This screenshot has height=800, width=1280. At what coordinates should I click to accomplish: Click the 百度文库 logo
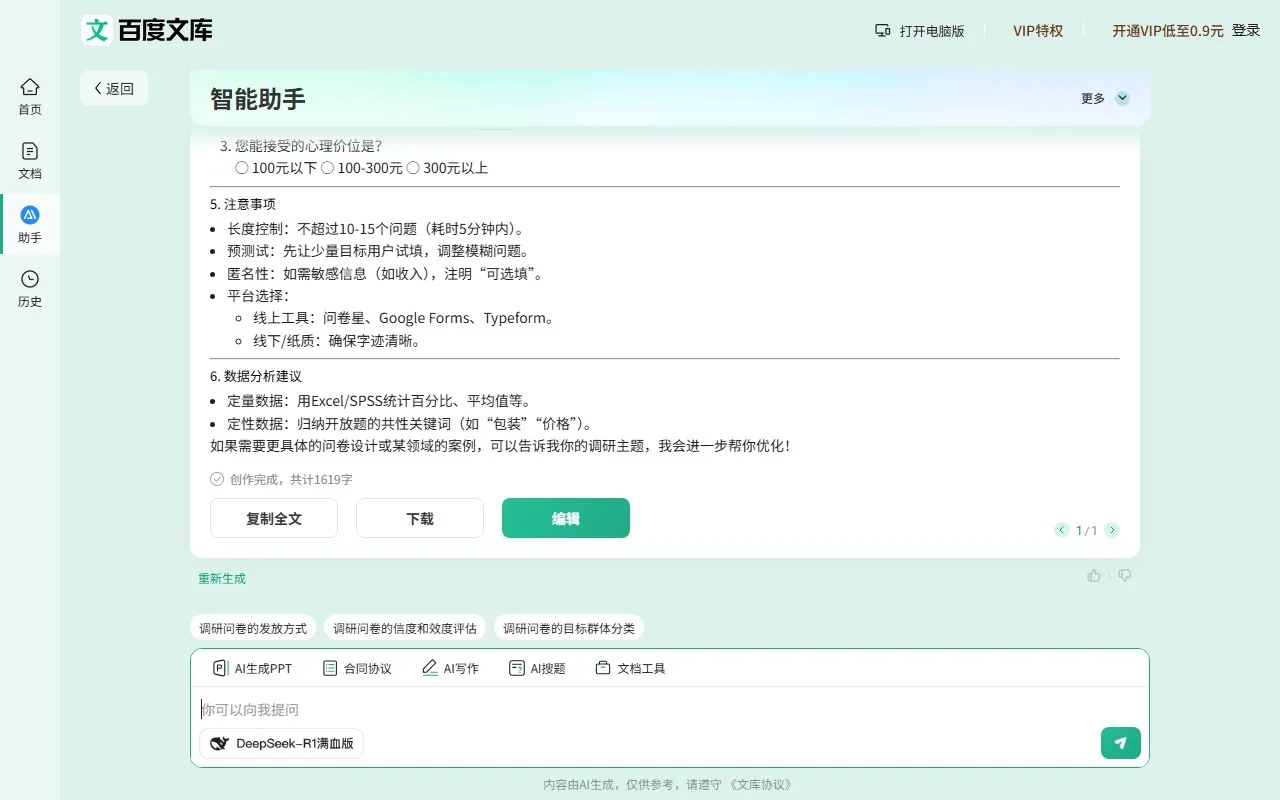[x=147, y=30]
